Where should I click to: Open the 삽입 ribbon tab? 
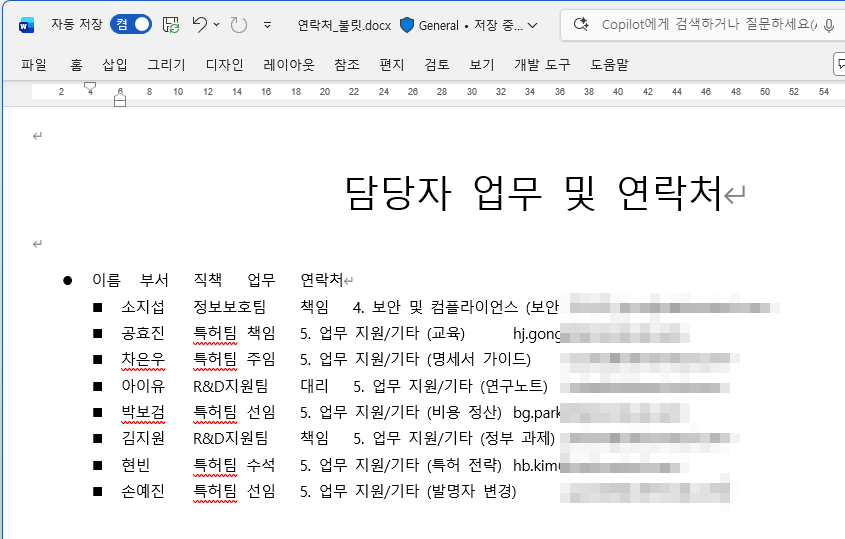(x=115, y=65)
